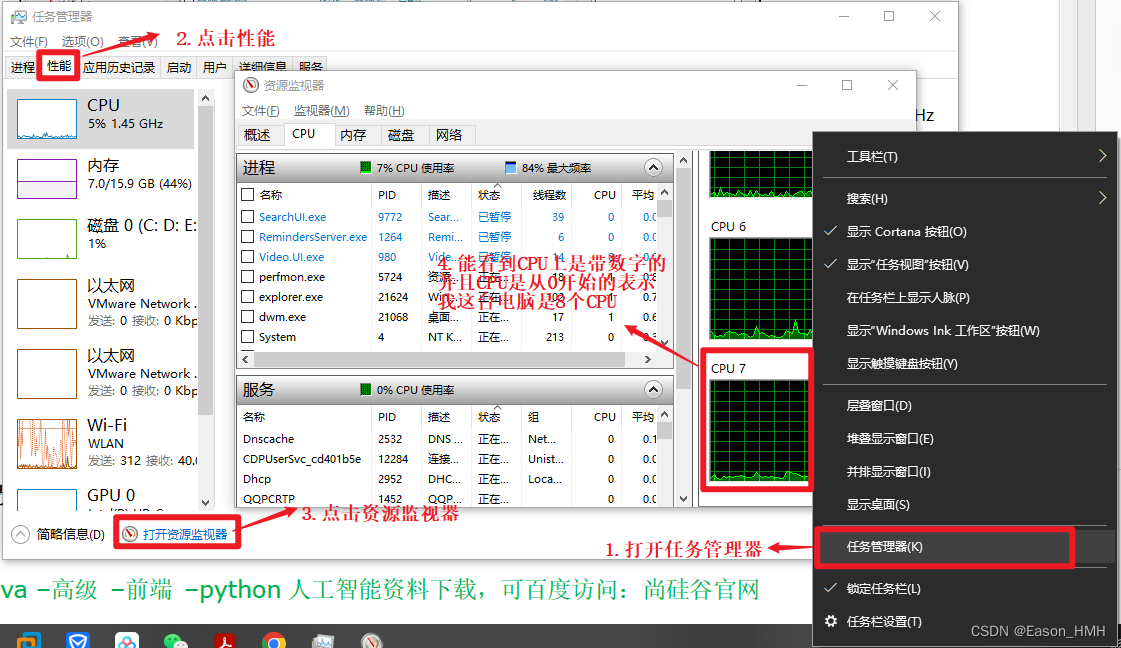
Task: Switch to the 性能 tab
Action: (59, 67)
